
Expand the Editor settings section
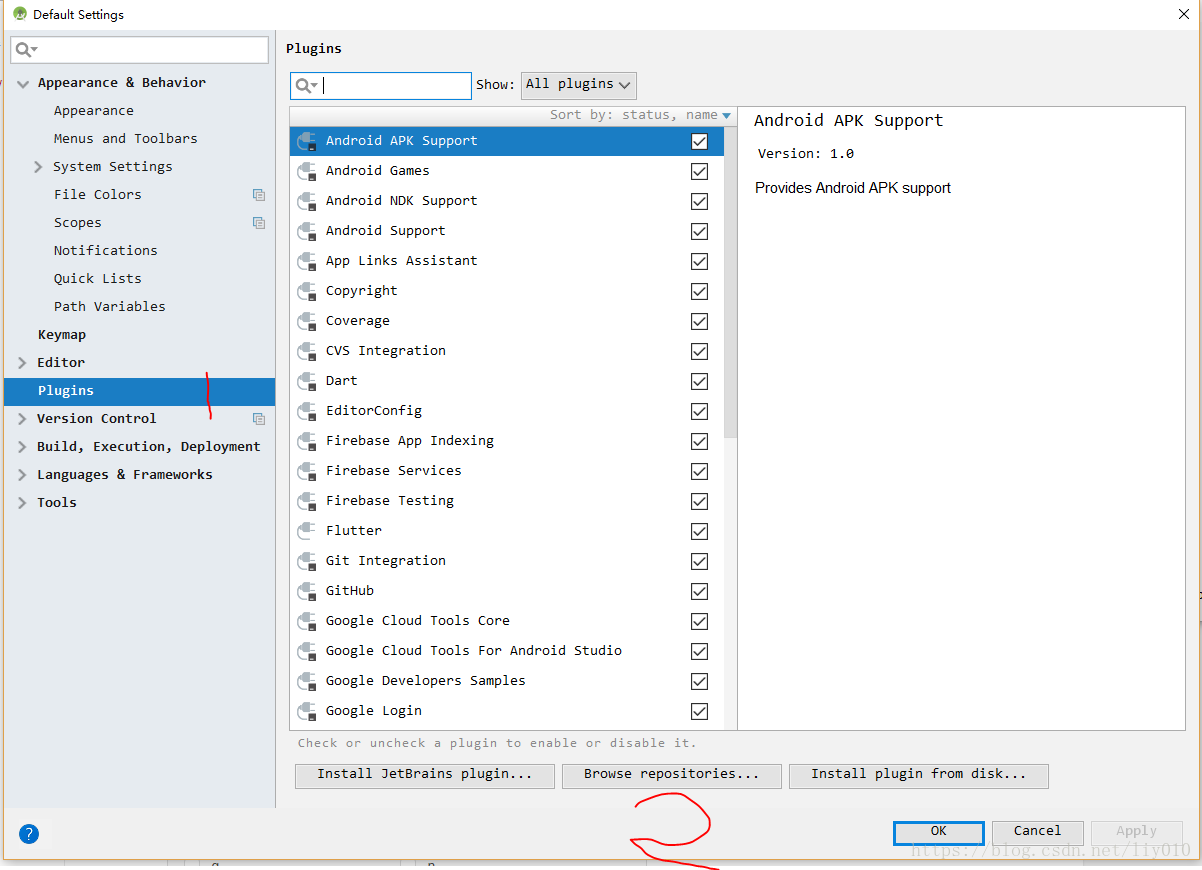click(x=22, y=363)
